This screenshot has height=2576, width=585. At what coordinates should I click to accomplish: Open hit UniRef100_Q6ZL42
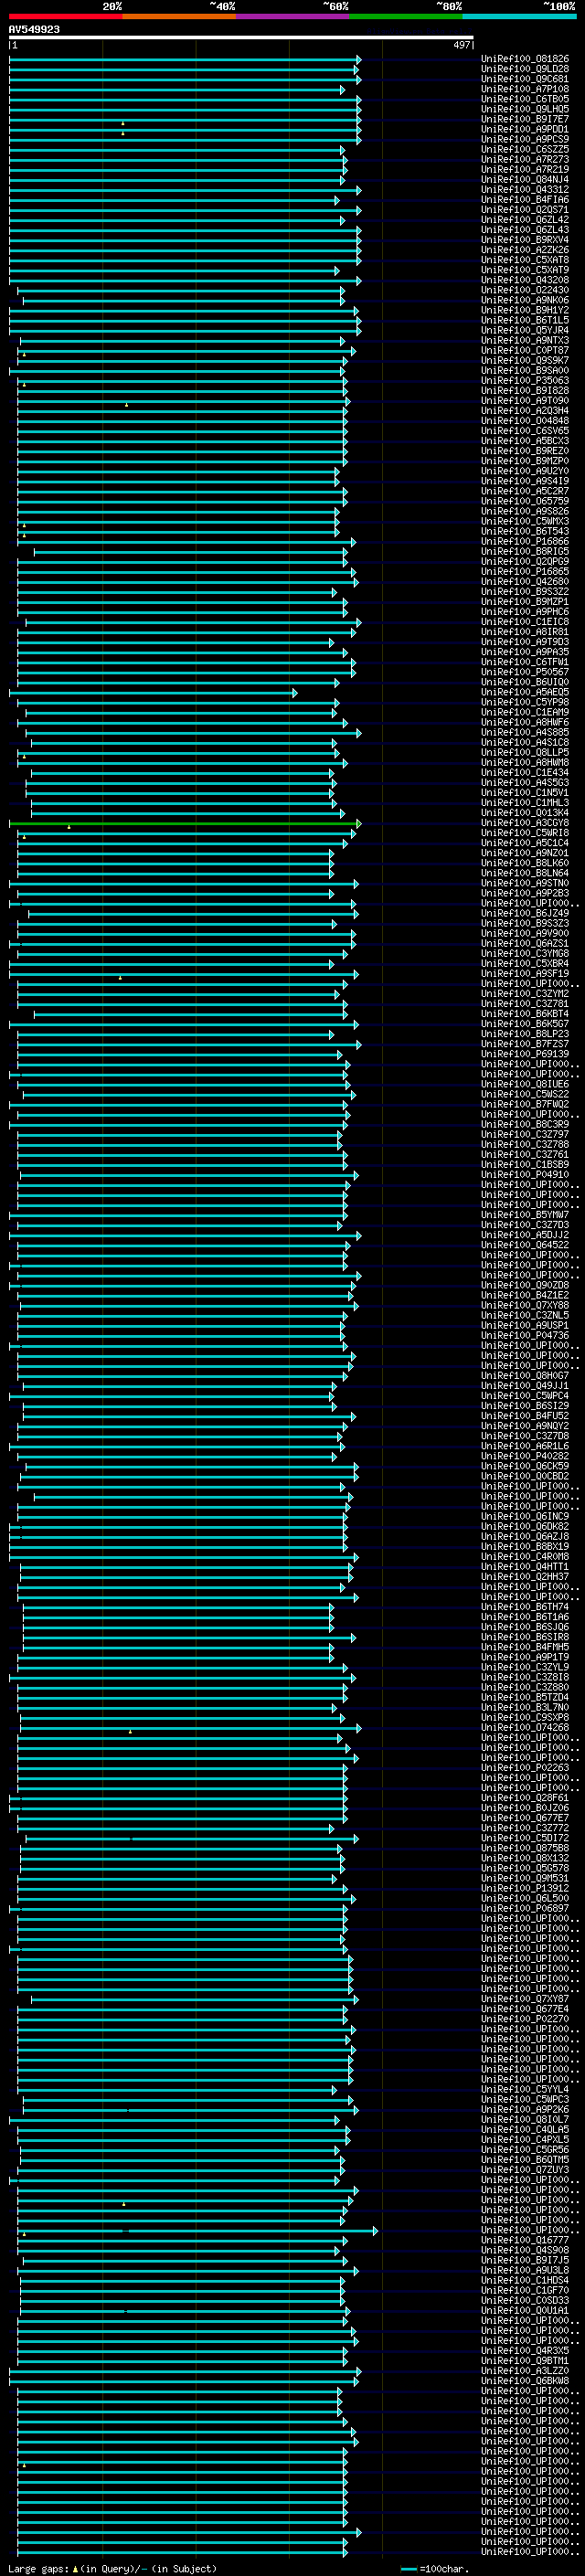tap(525, 220)
